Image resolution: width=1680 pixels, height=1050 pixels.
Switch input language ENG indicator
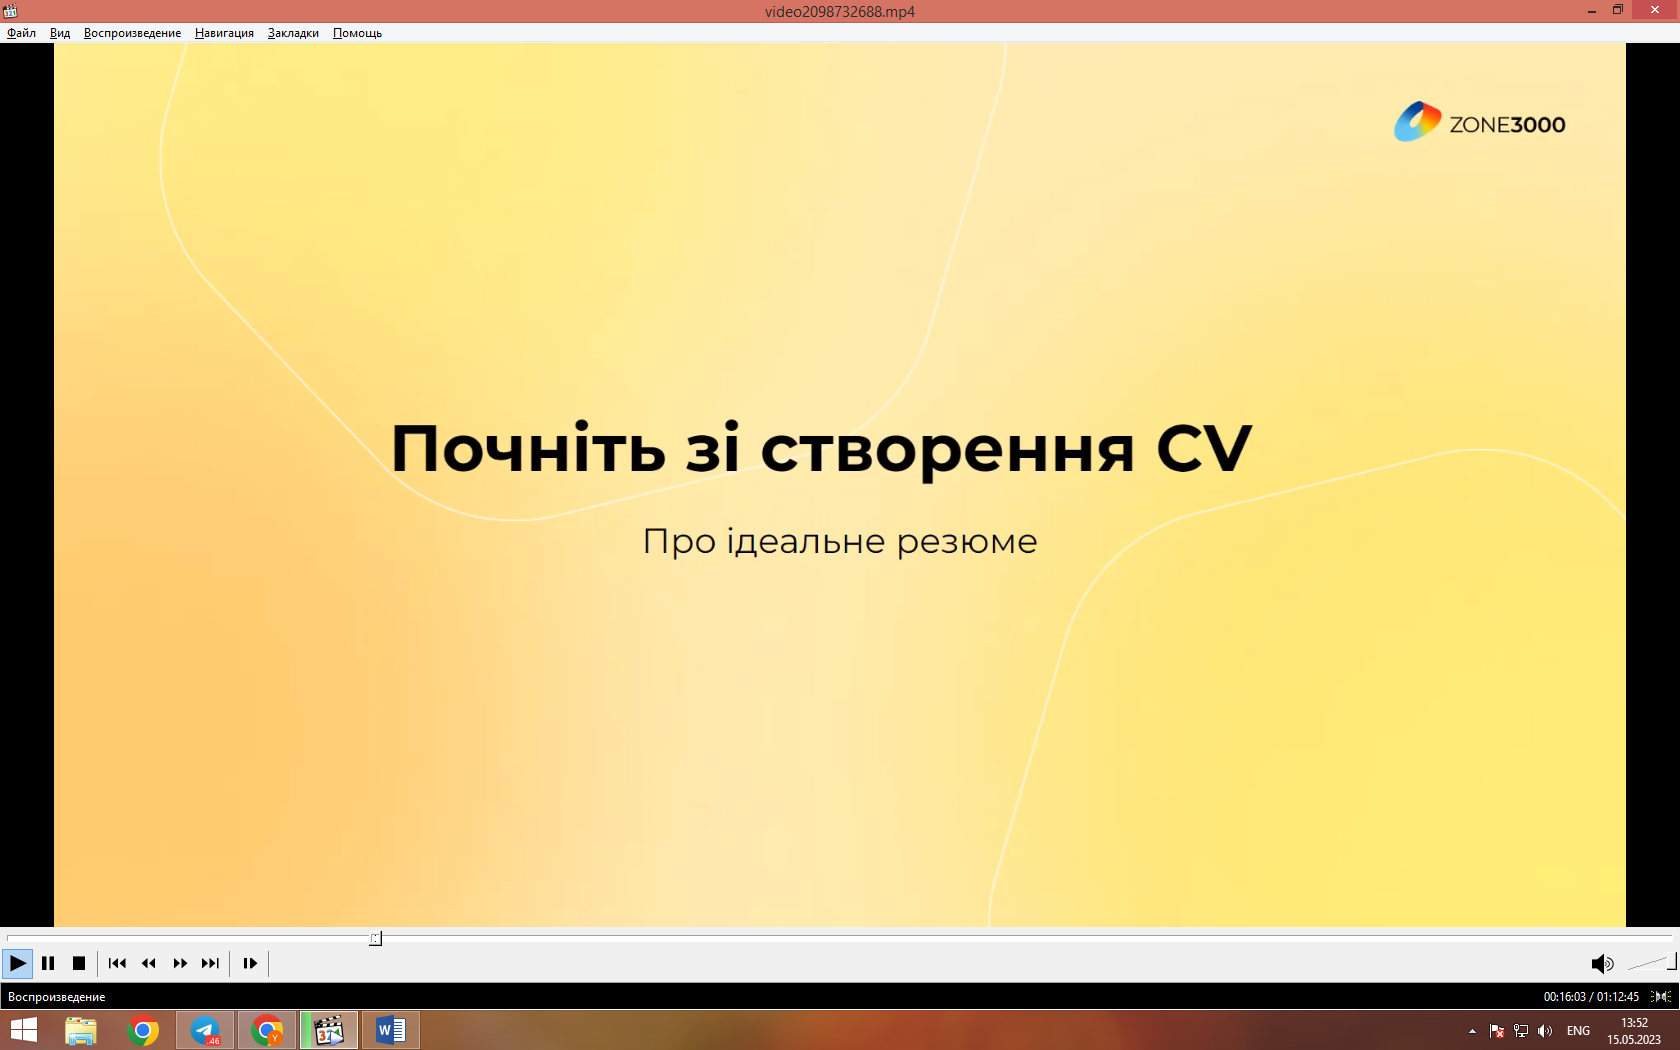tap(1578, 1031)
